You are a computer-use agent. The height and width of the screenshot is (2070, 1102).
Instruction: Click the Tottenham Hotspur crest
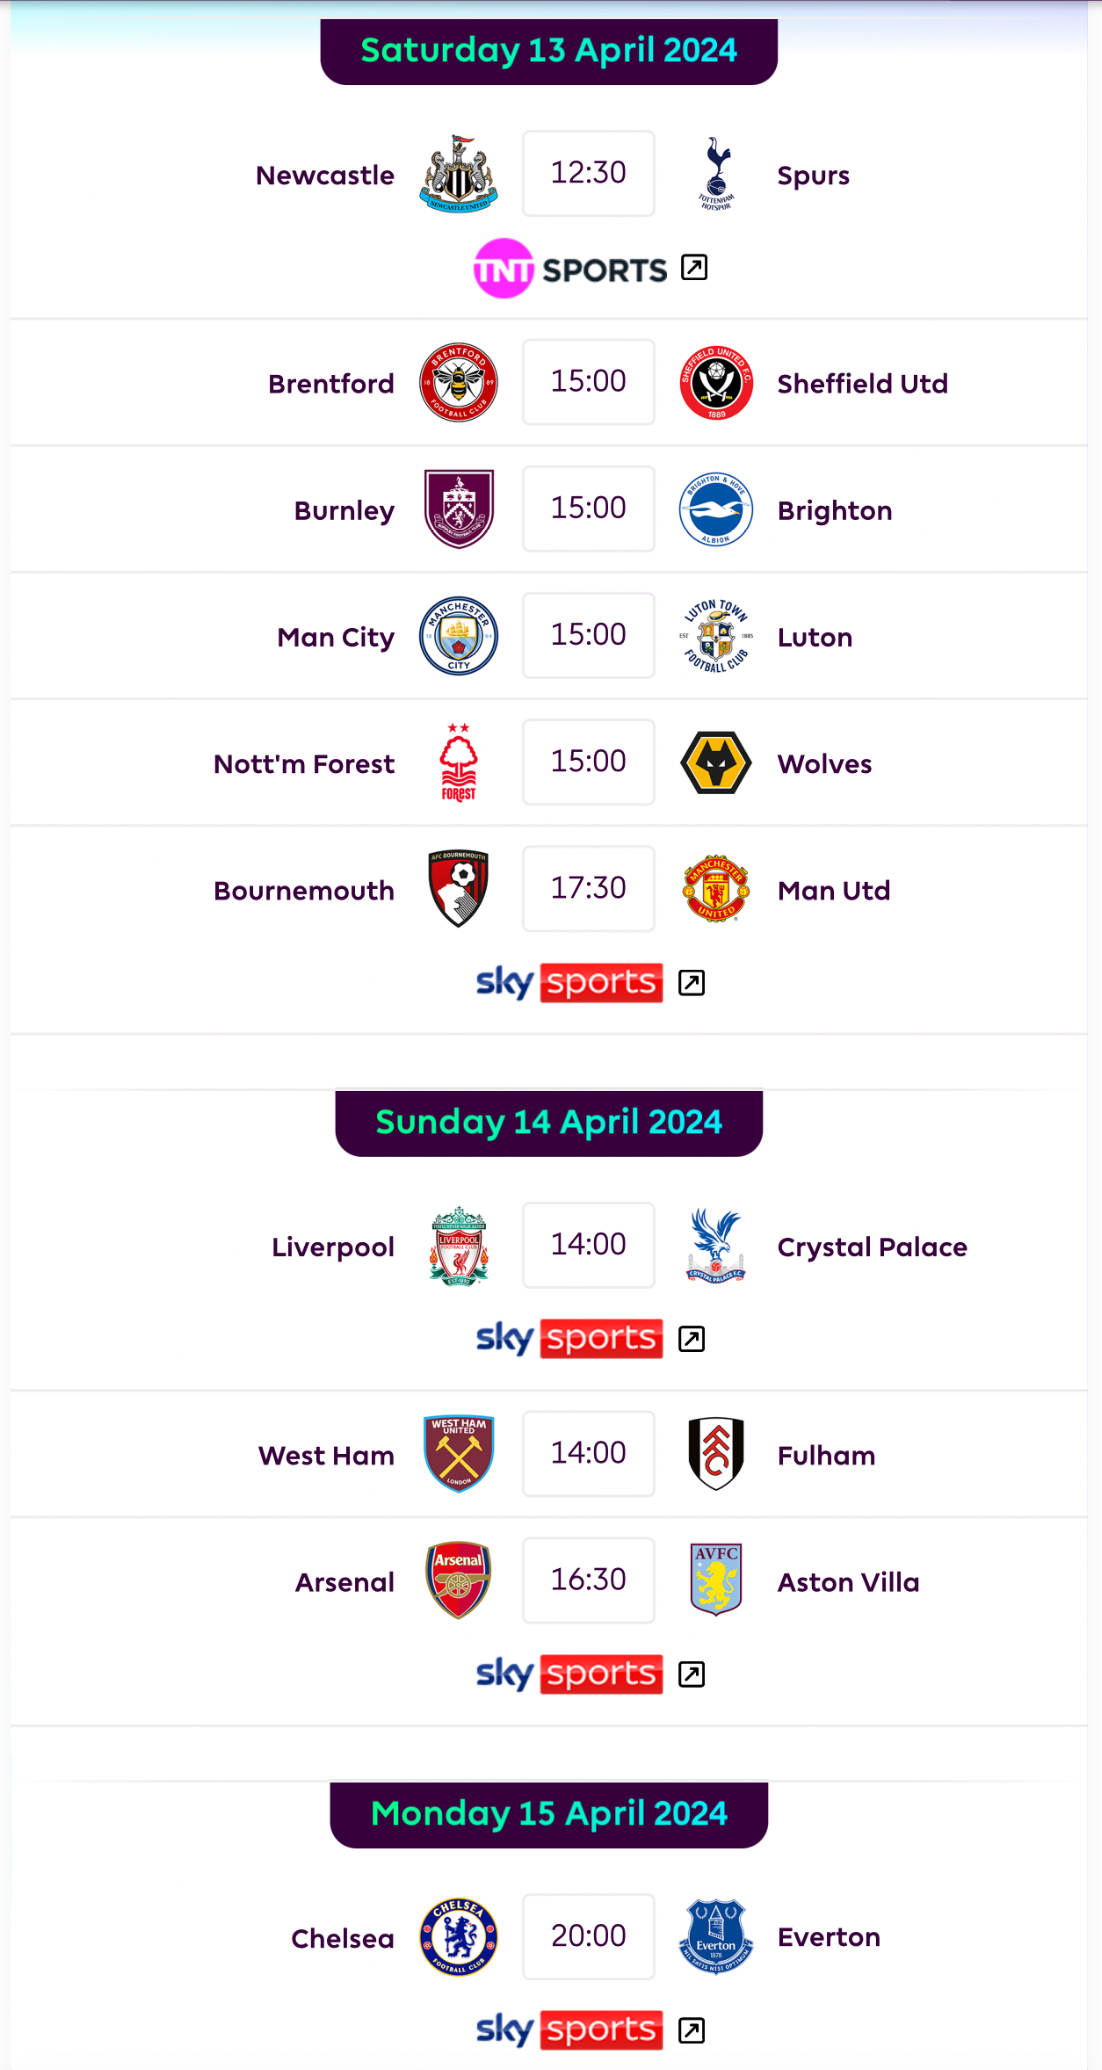pos(716,174)
